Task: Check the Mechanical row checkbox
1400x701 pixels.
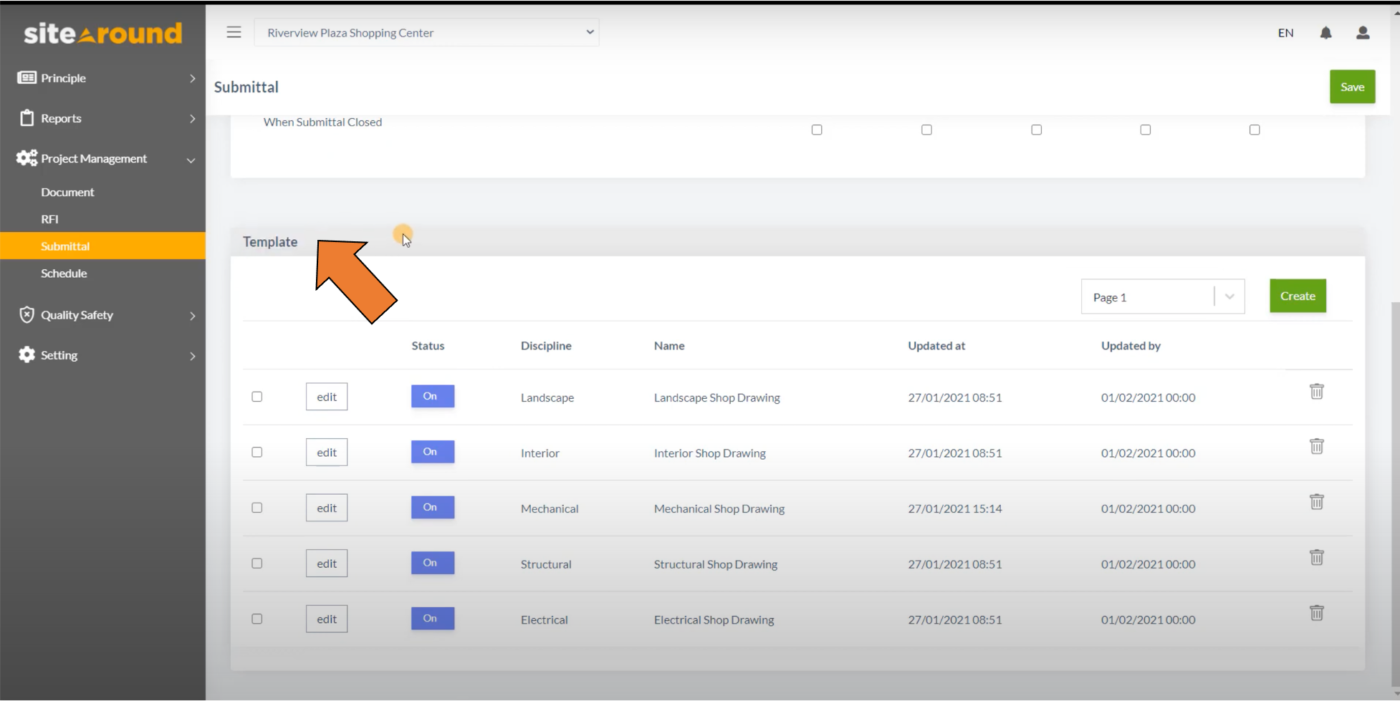Action: click(257, 508)
